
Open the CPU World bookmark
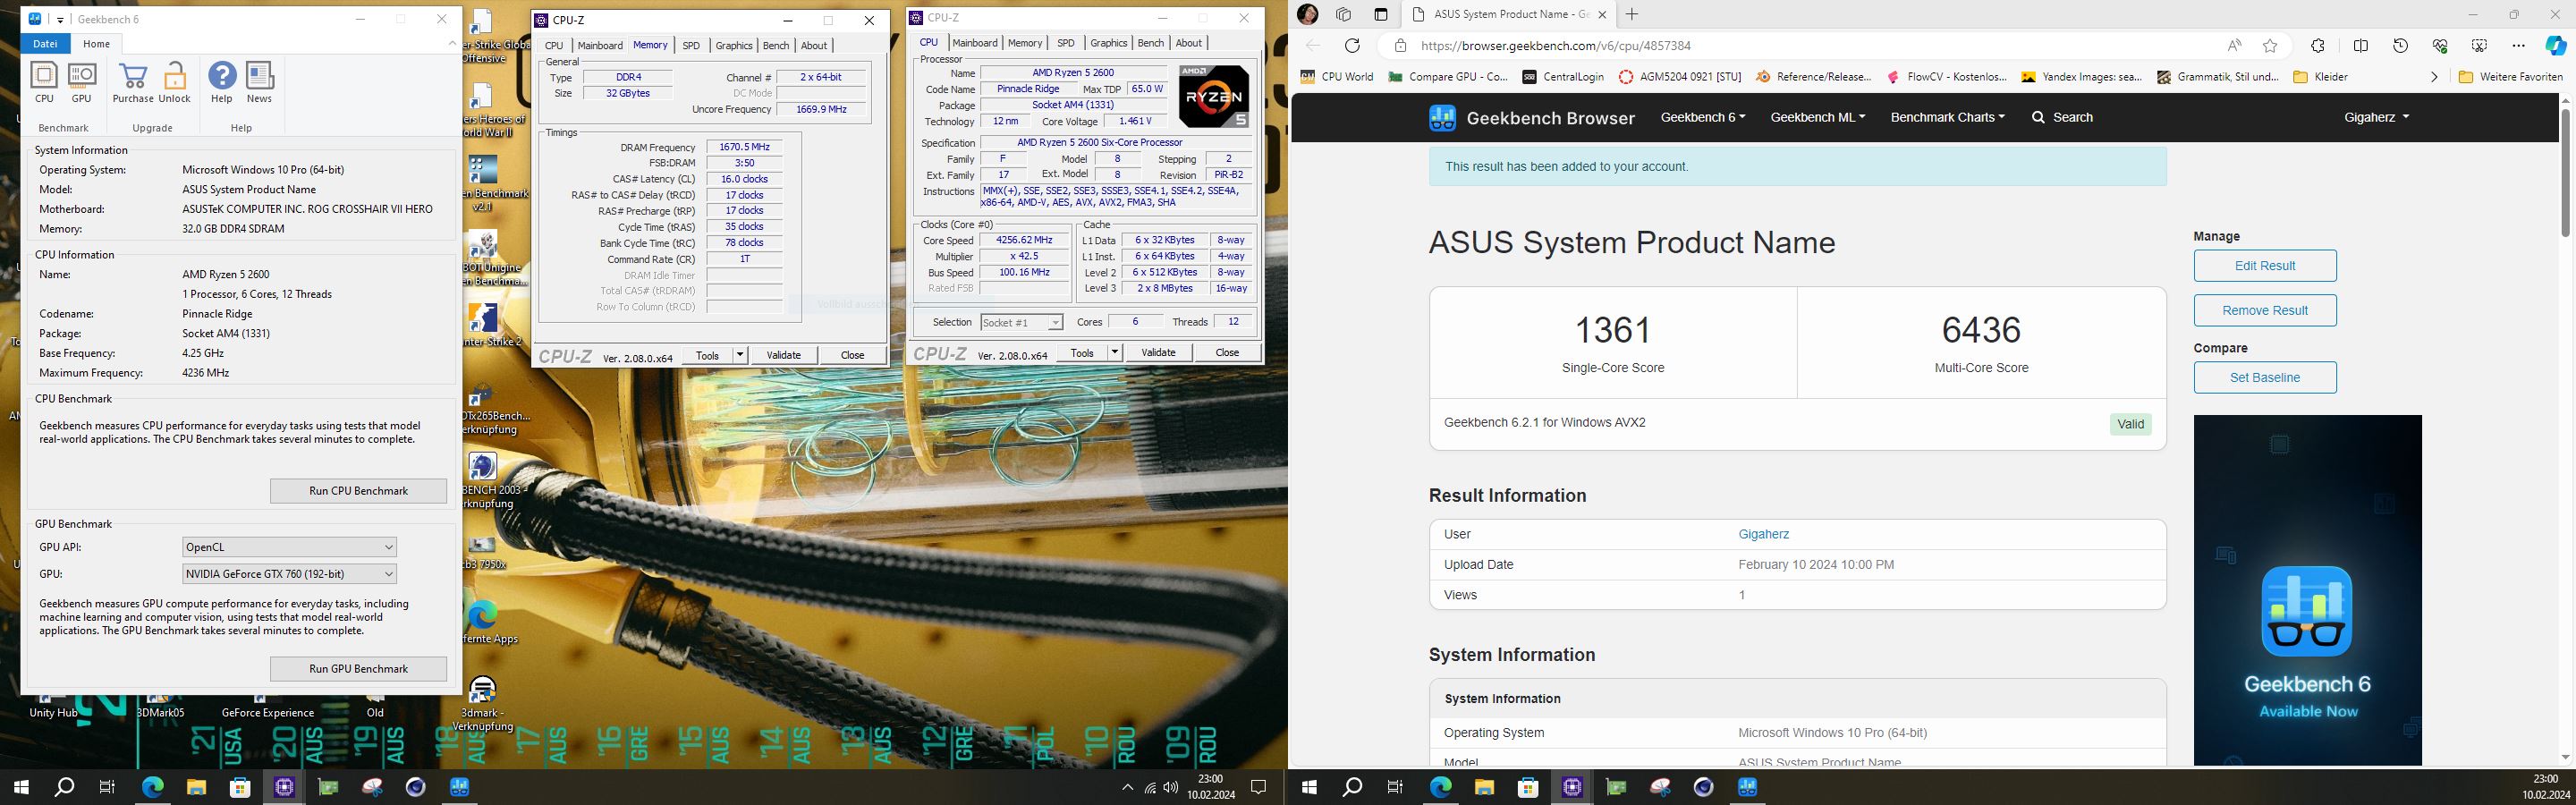[1337, 77]
